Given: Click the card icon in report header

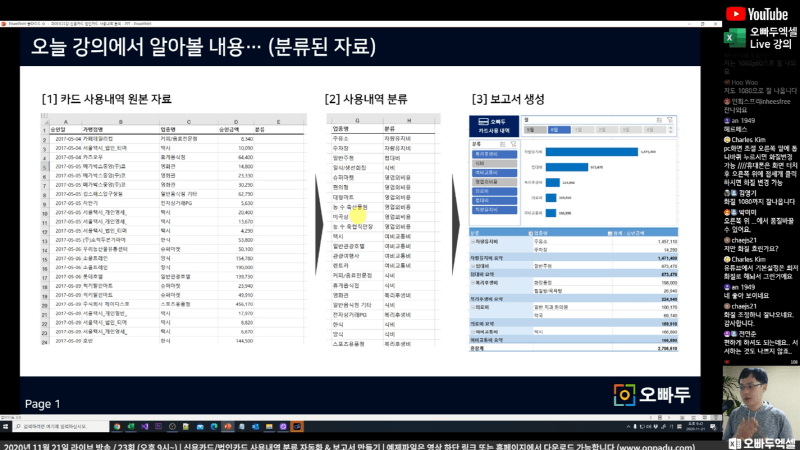Looking at the screenshot, I should pyautogui.click(x=478, y=121).
